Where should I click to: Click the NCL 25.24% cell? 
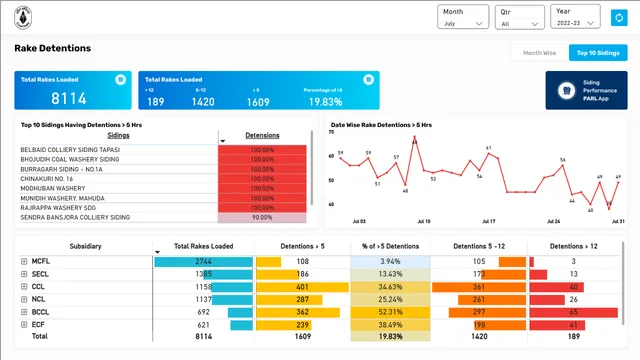[x=390, y=299]
